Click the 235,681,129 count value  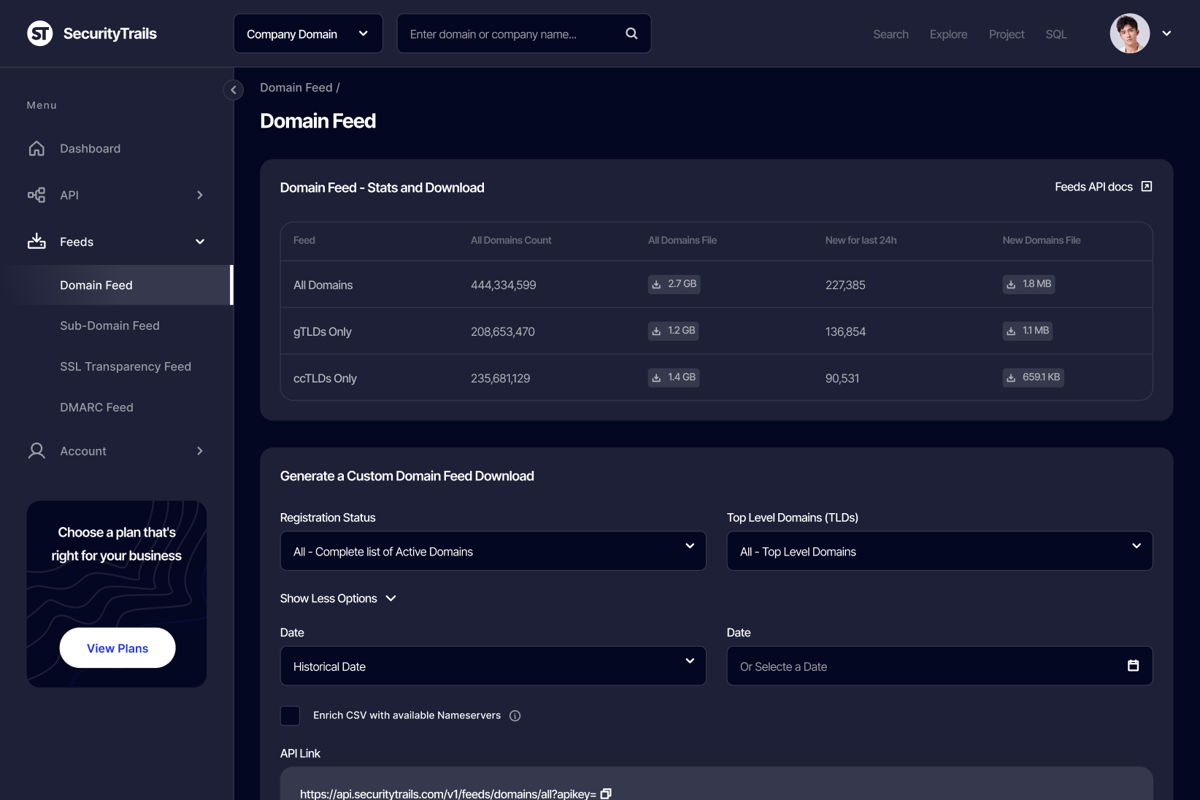pos(500,378)
